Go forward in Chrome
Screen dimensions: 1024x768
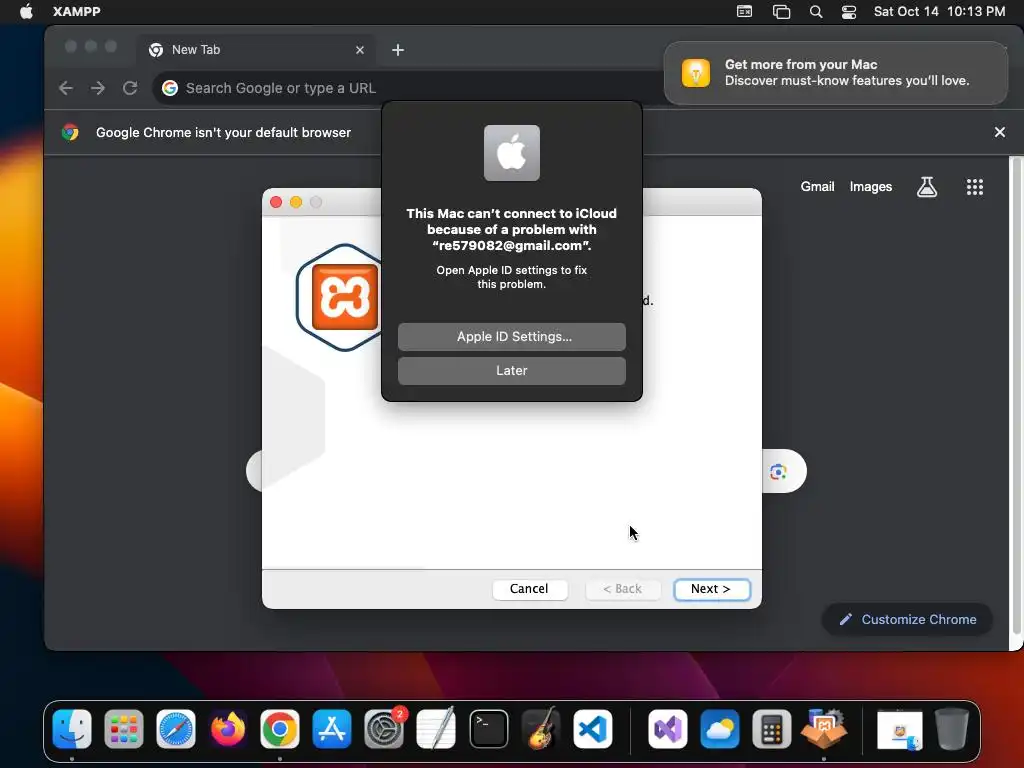98,88
